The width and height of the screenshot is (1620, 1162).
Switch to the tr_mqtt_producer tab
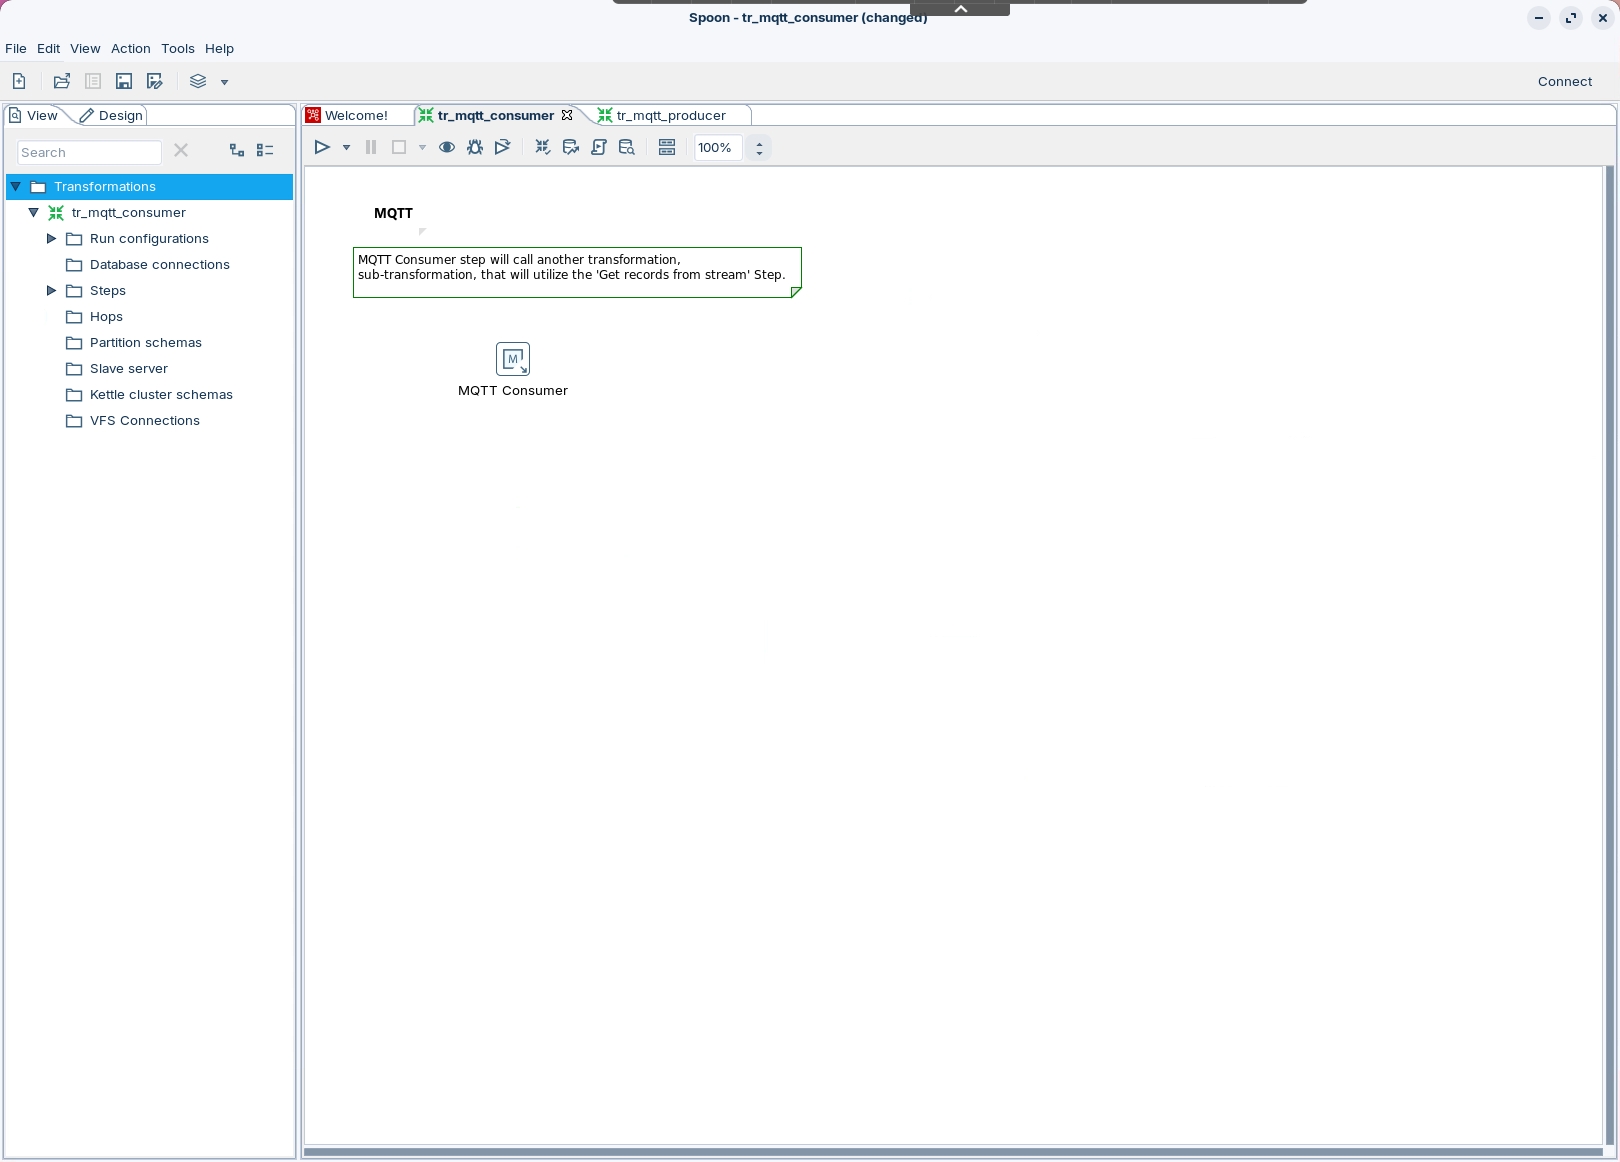[x=670, y=116]
